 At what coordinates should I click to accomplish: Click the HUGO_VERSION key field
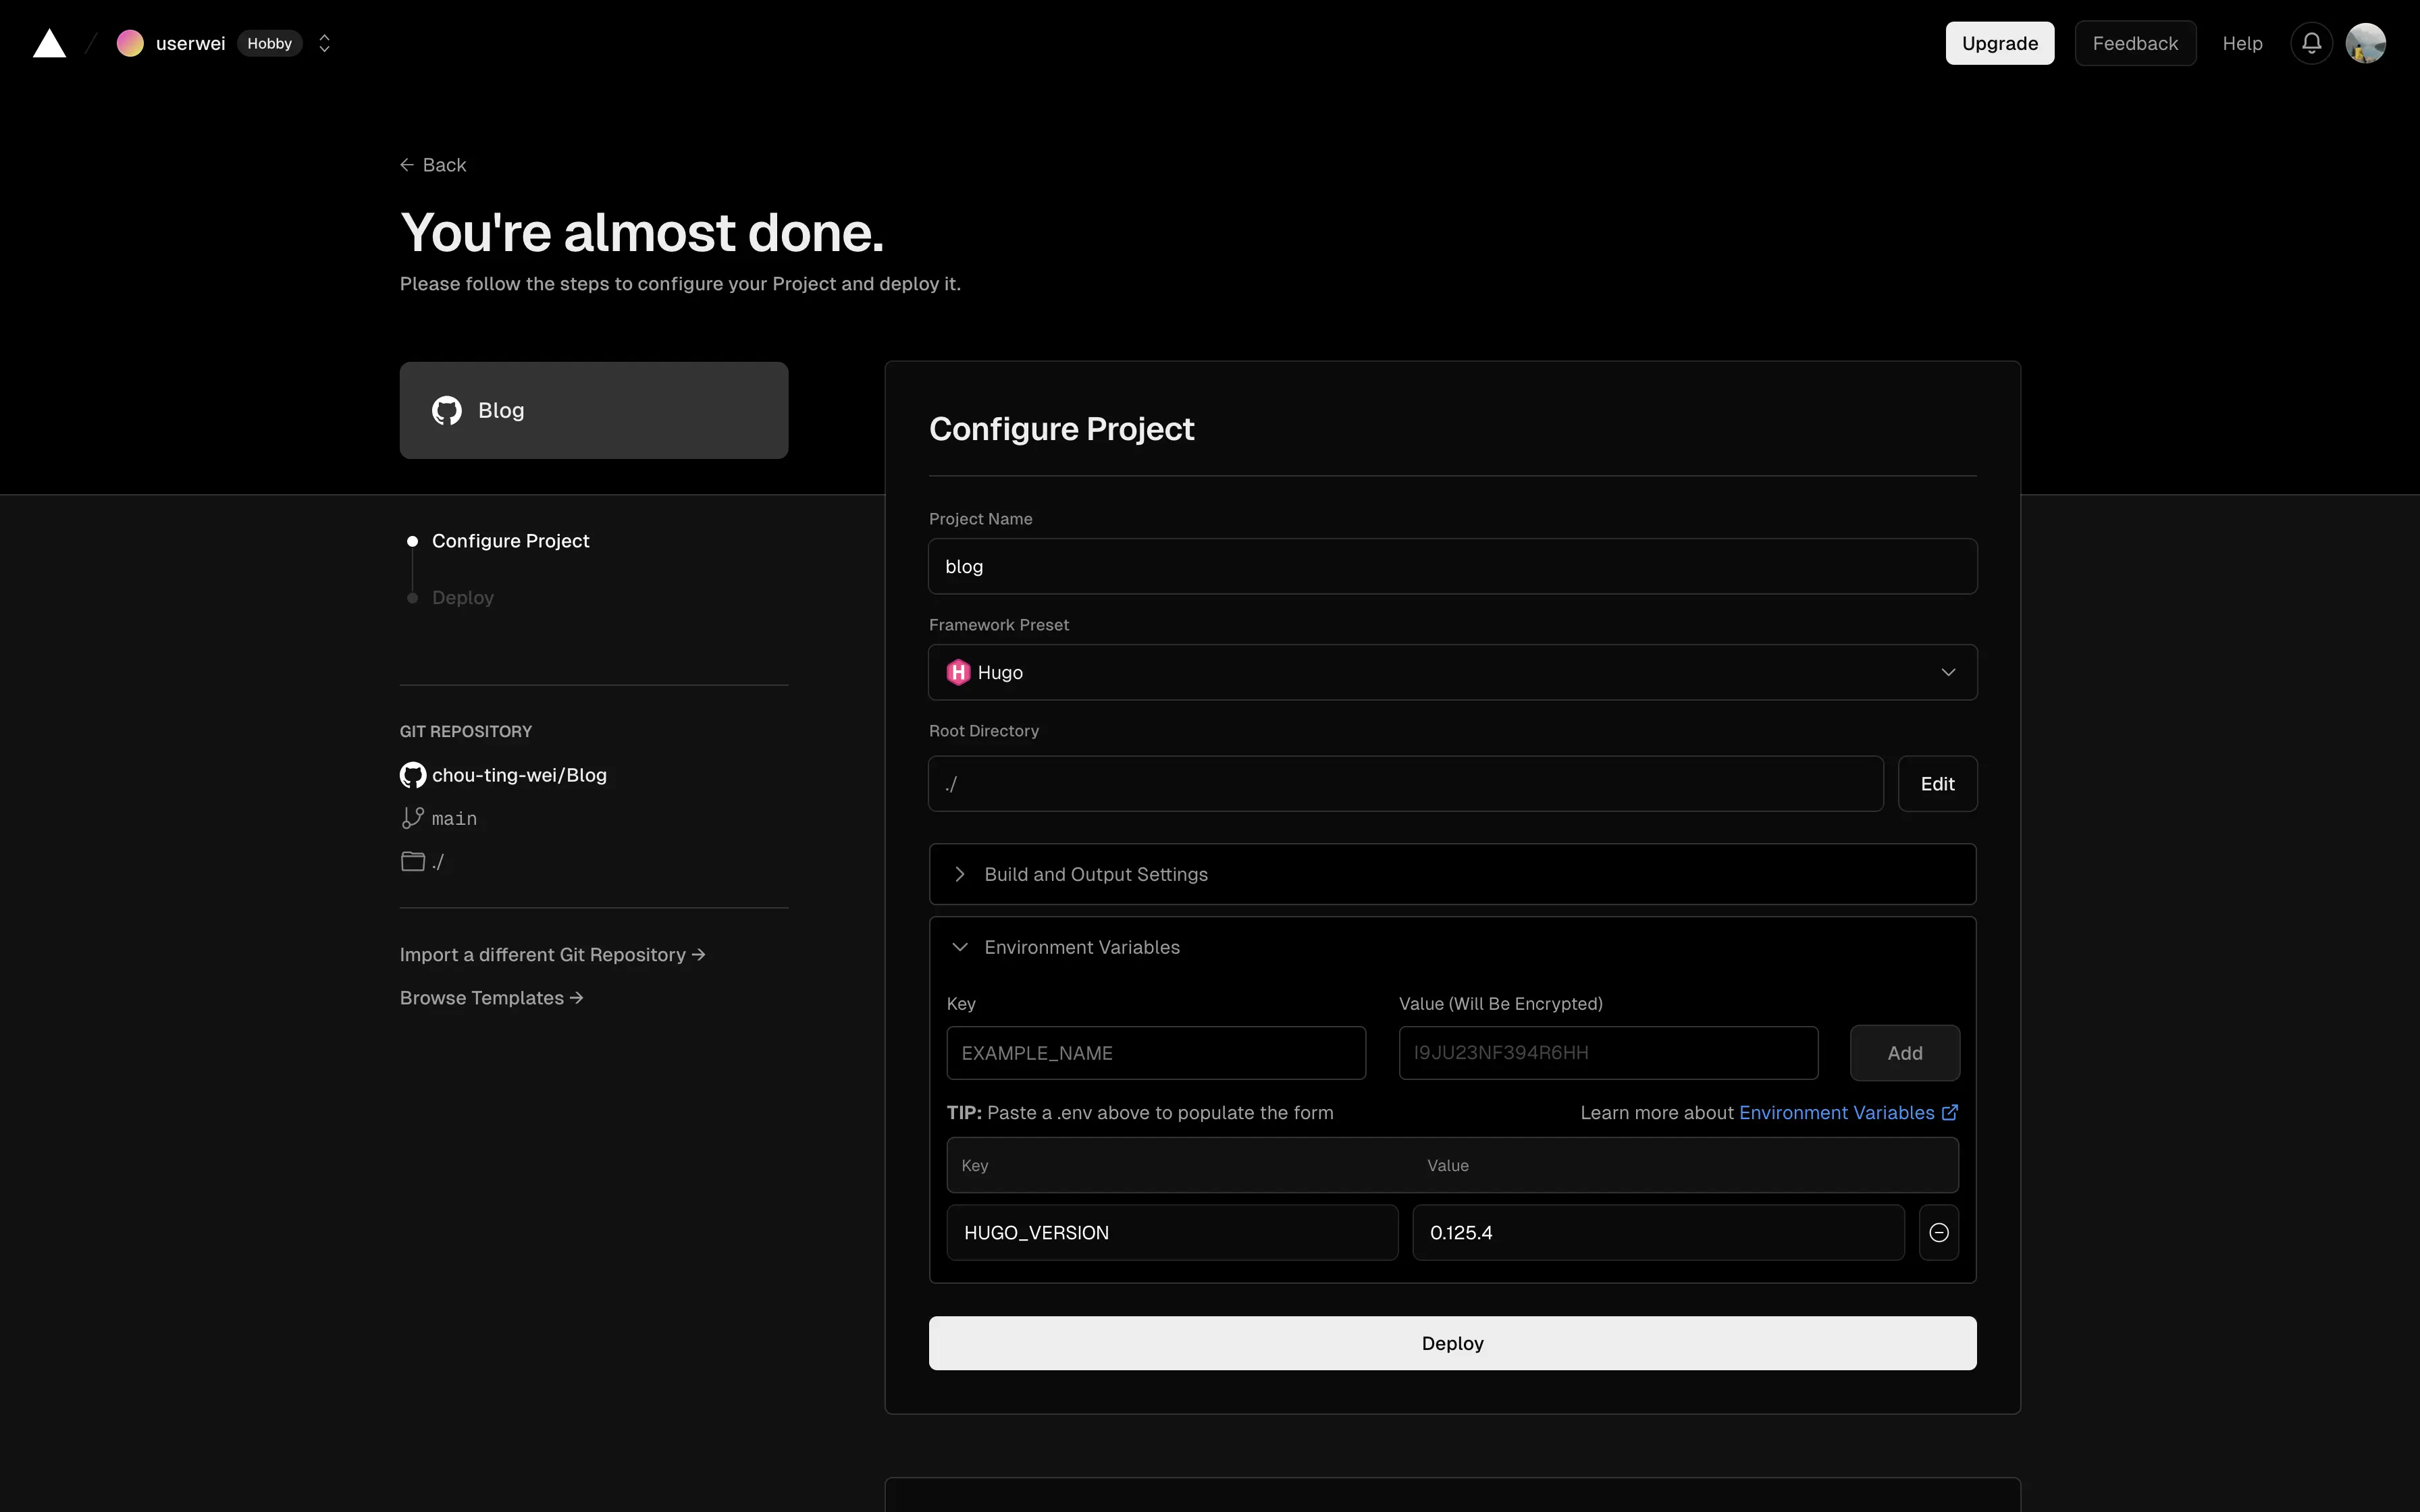point(1172,1233)
